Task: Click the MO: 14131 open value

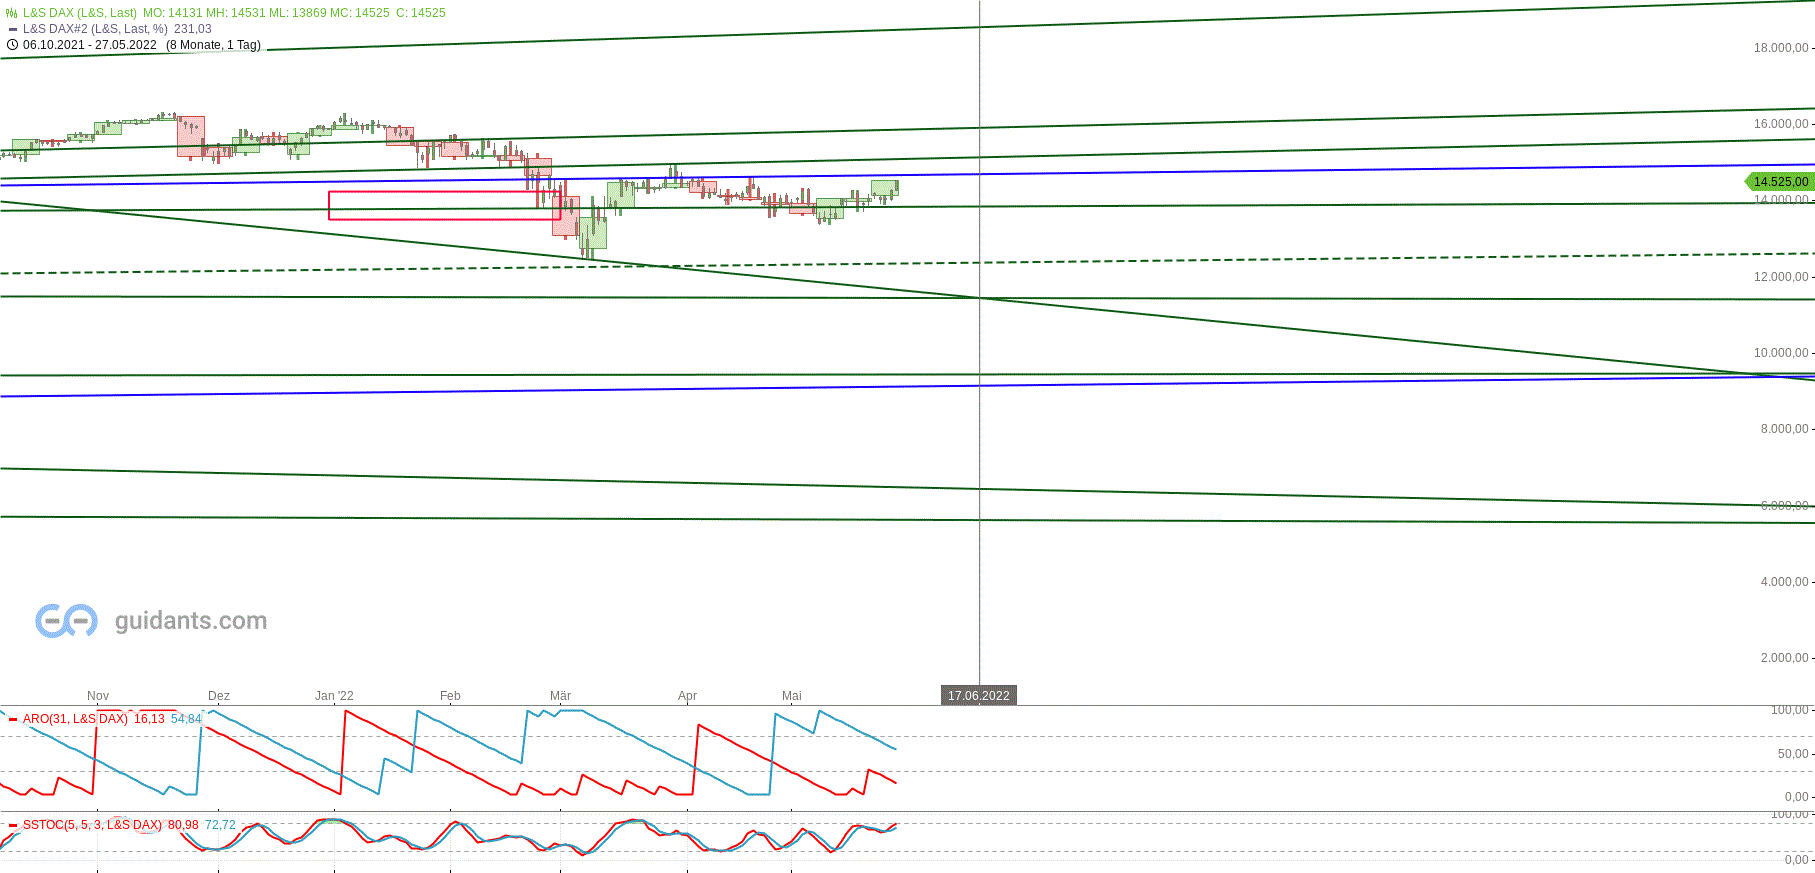Action: [173, 13]
